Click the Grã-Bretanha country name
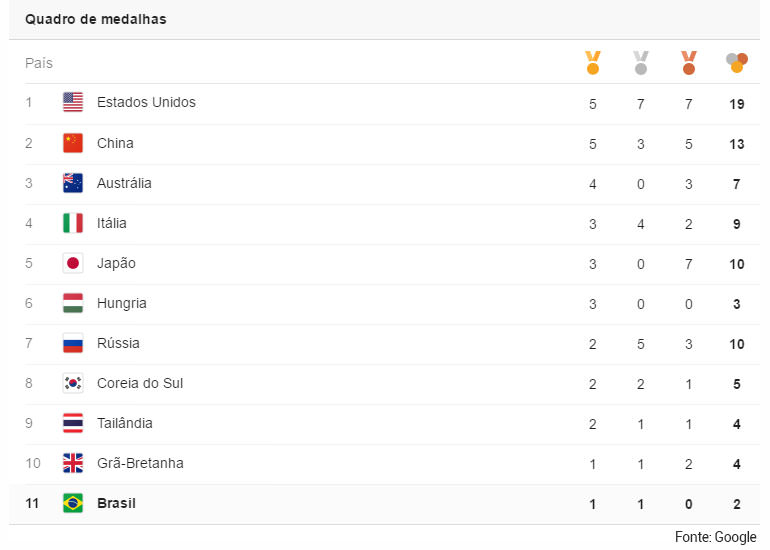The width and height of the screenshot is (770, 550). 140,463
